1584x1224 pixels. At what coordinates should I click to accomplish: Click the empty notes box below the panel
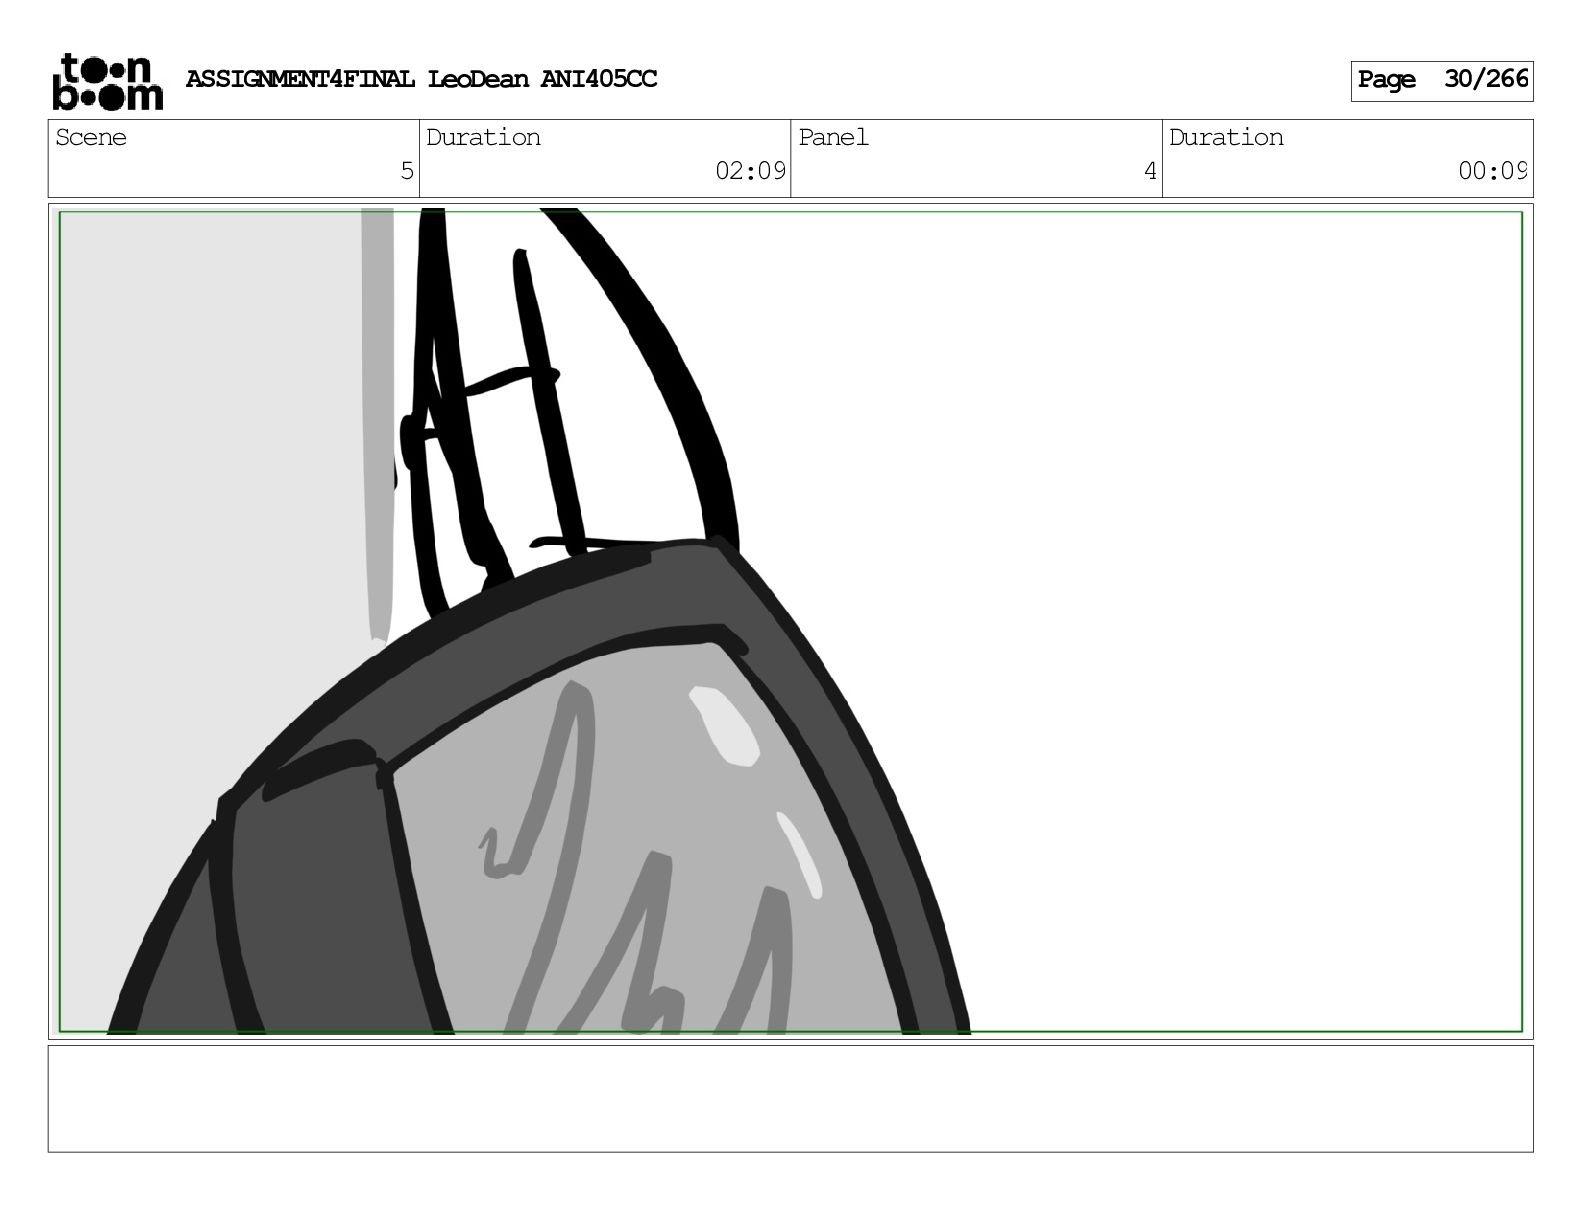pyautogui.click(x=790, y=1098)
